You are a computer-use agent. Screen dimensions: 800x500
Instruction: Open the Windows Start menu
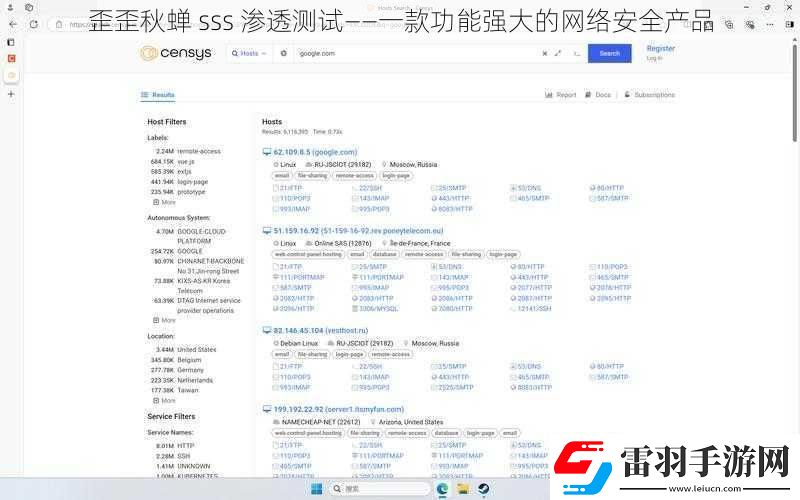click(x=319, y=489)
